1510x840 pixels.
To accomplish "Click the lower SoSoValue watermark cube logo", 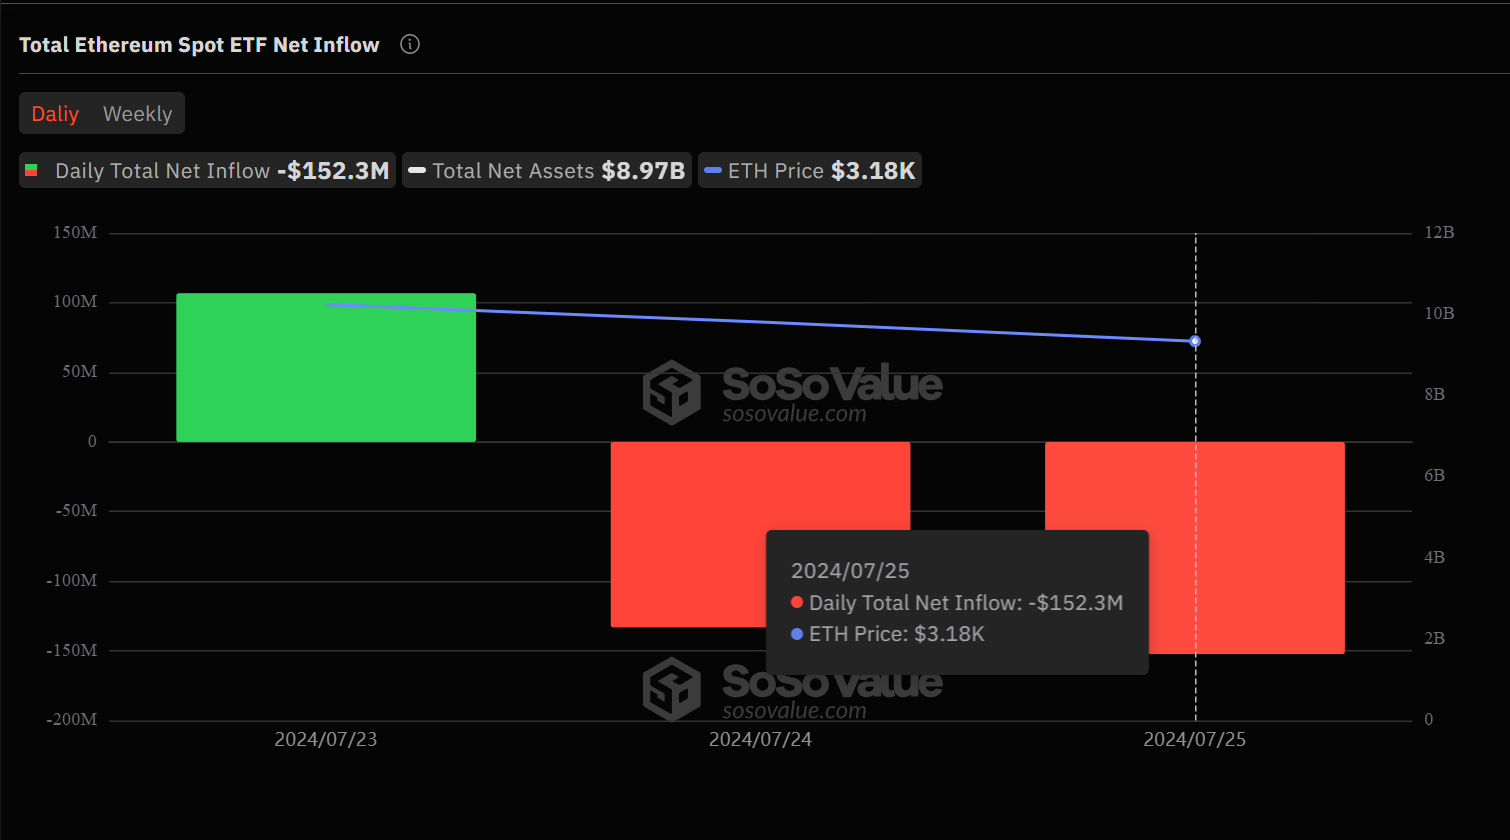I will click(672, 689).
